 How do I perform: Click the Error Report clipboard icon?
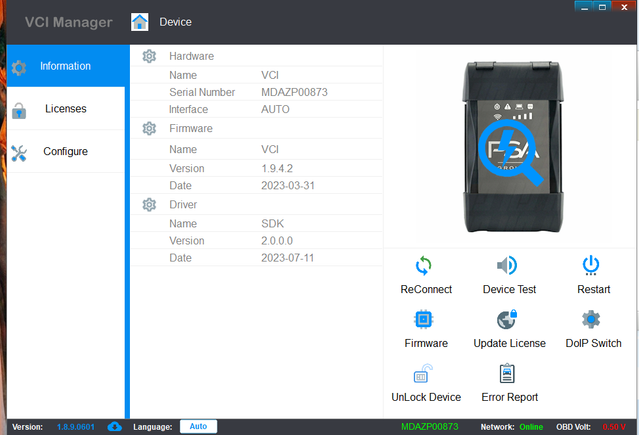[507, 373]
